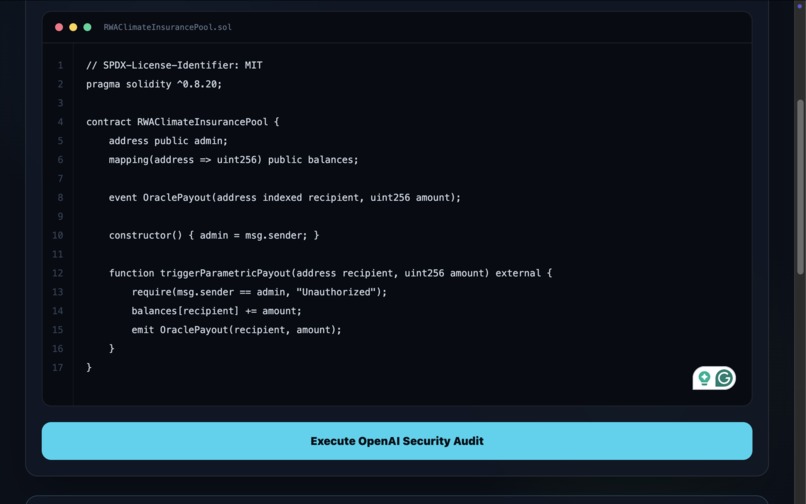Click the balances[recipient] += amount line
The image size is (806, 504).
[216, 311]
